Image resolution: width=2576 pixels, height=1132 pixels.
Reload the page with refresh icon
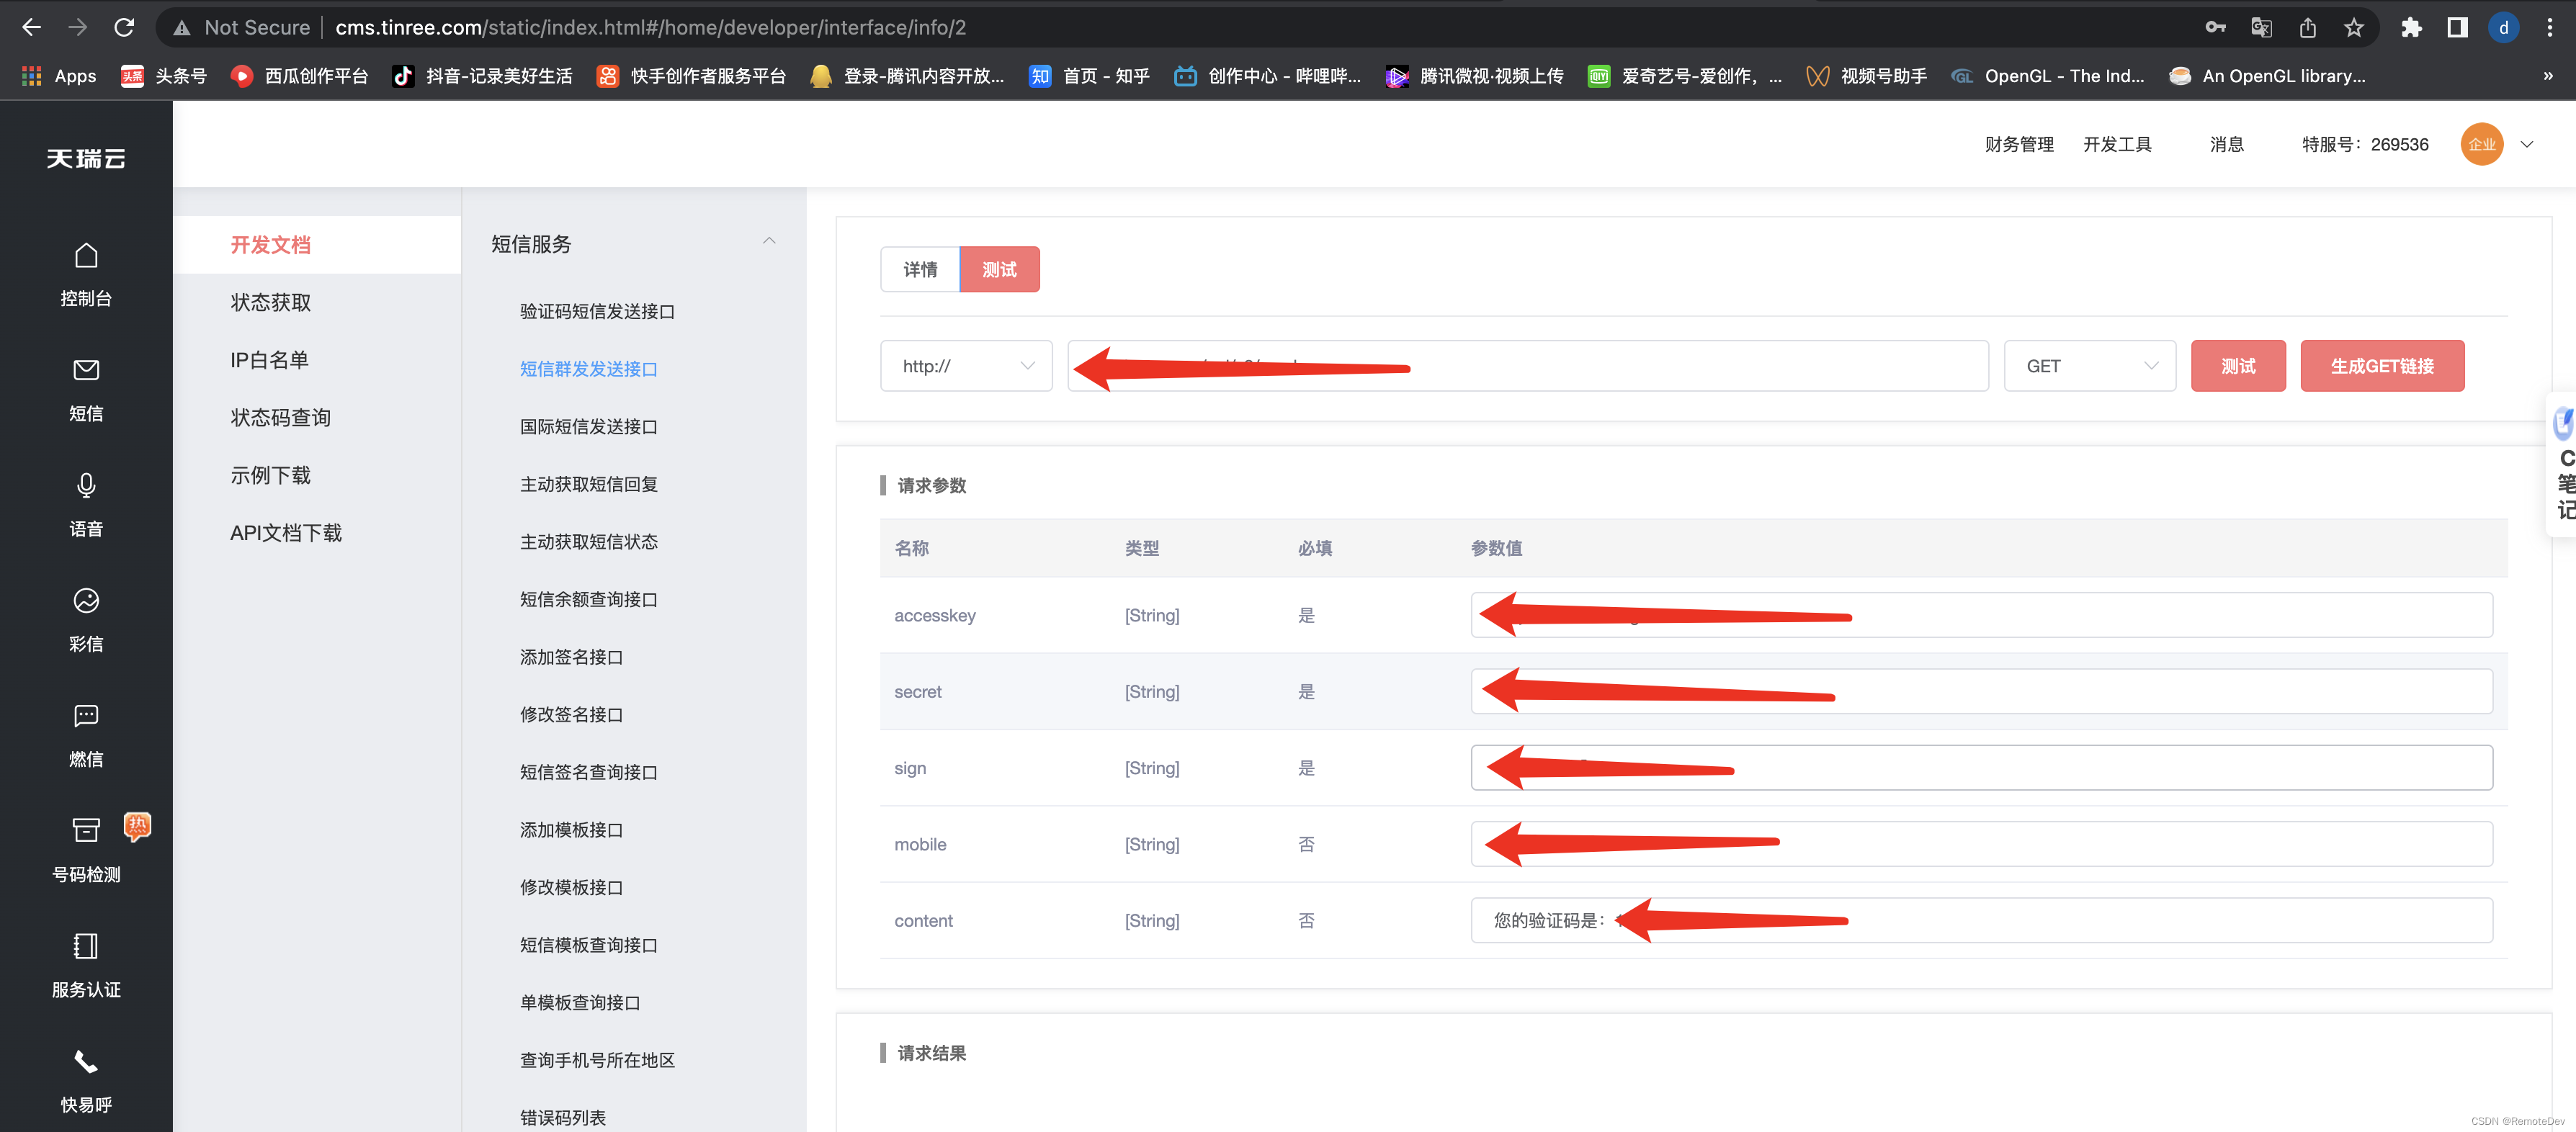(x=124, y=28)
